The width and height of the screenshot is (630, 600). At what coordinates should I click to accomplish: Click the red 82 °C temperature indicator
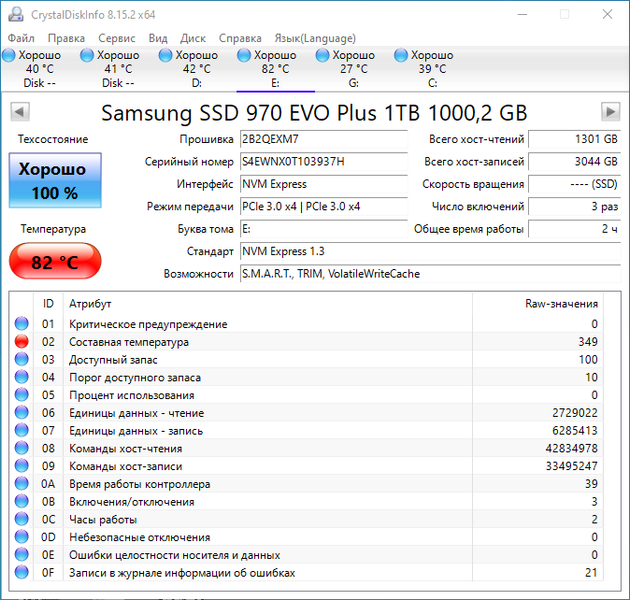coord(55,262)
